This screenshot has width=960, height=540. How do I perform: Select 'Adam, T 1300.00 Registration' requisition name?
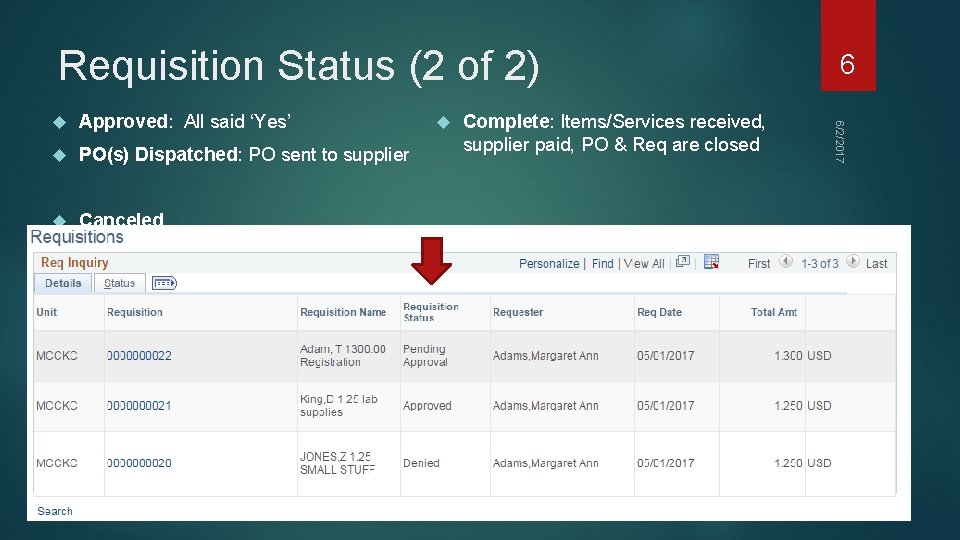pyautogui.click(x=343, y=355)
